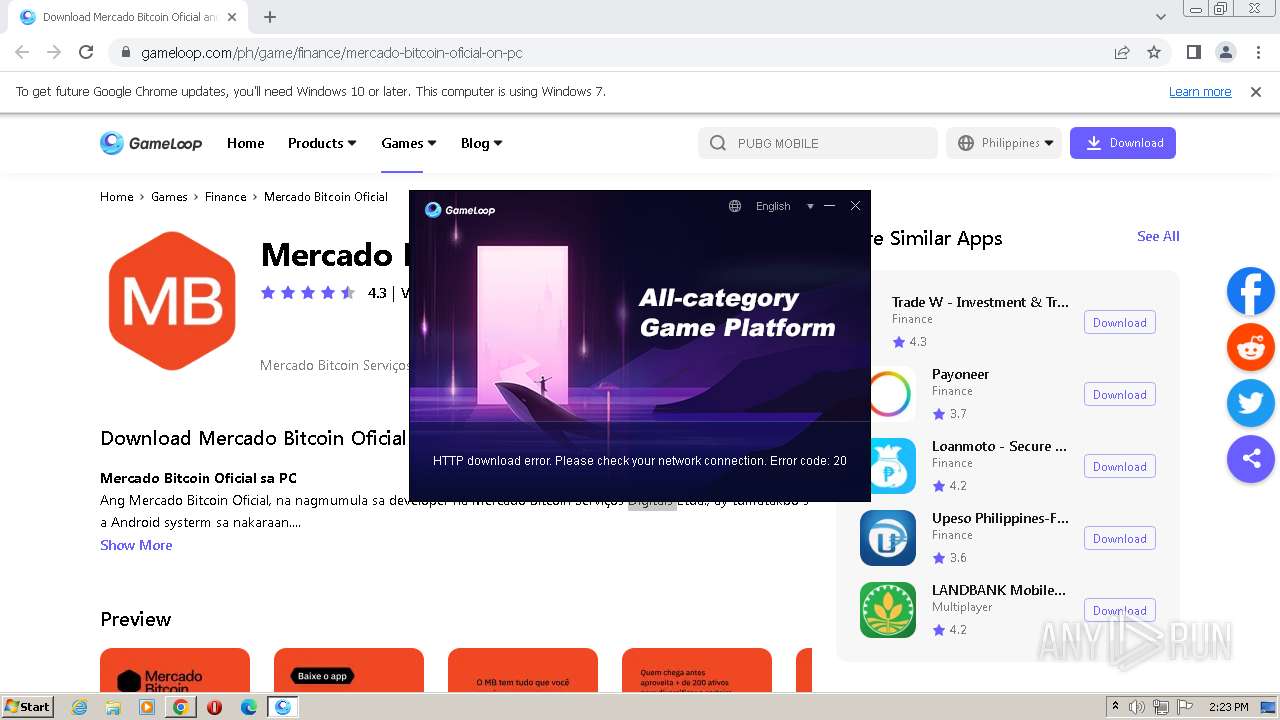Screen dimensions: 1280x720
Task: Open the 'O MB tem tudo' preview thumbnail
Action: click(x=523, y=670)
